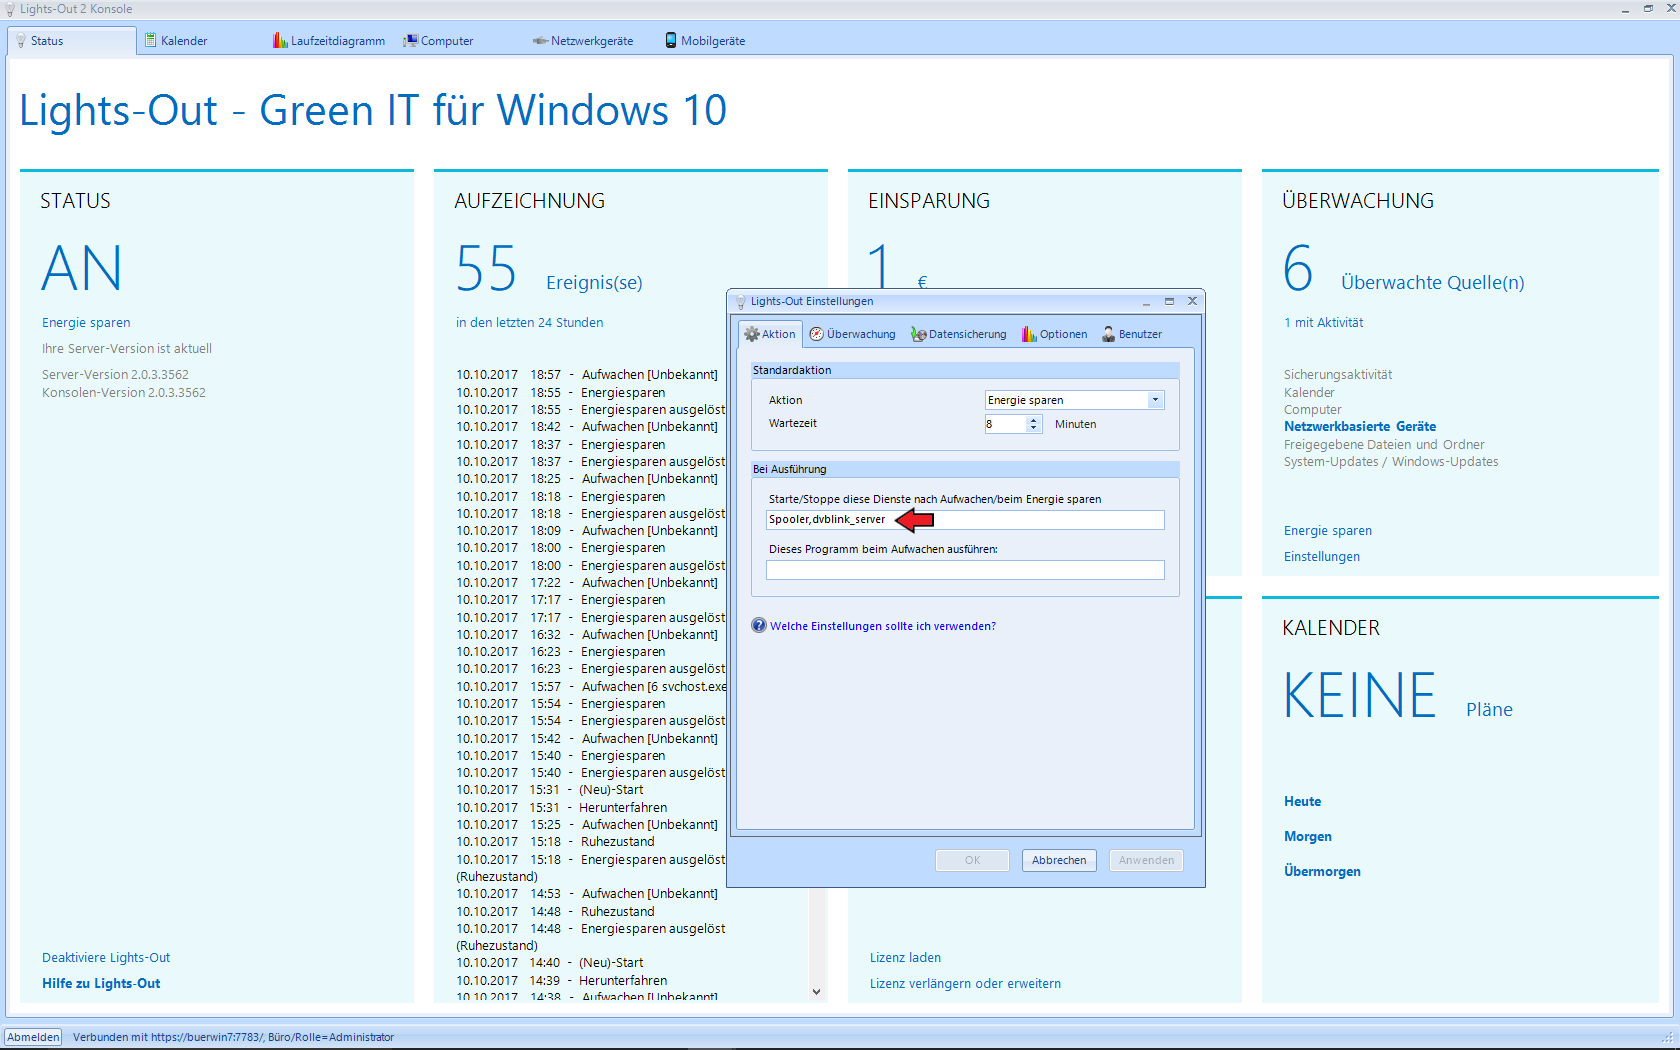Click the Einstellungen dialog title bulb icon
The width and height of the screenshot is (1680, 1050).
coord(741,301)
